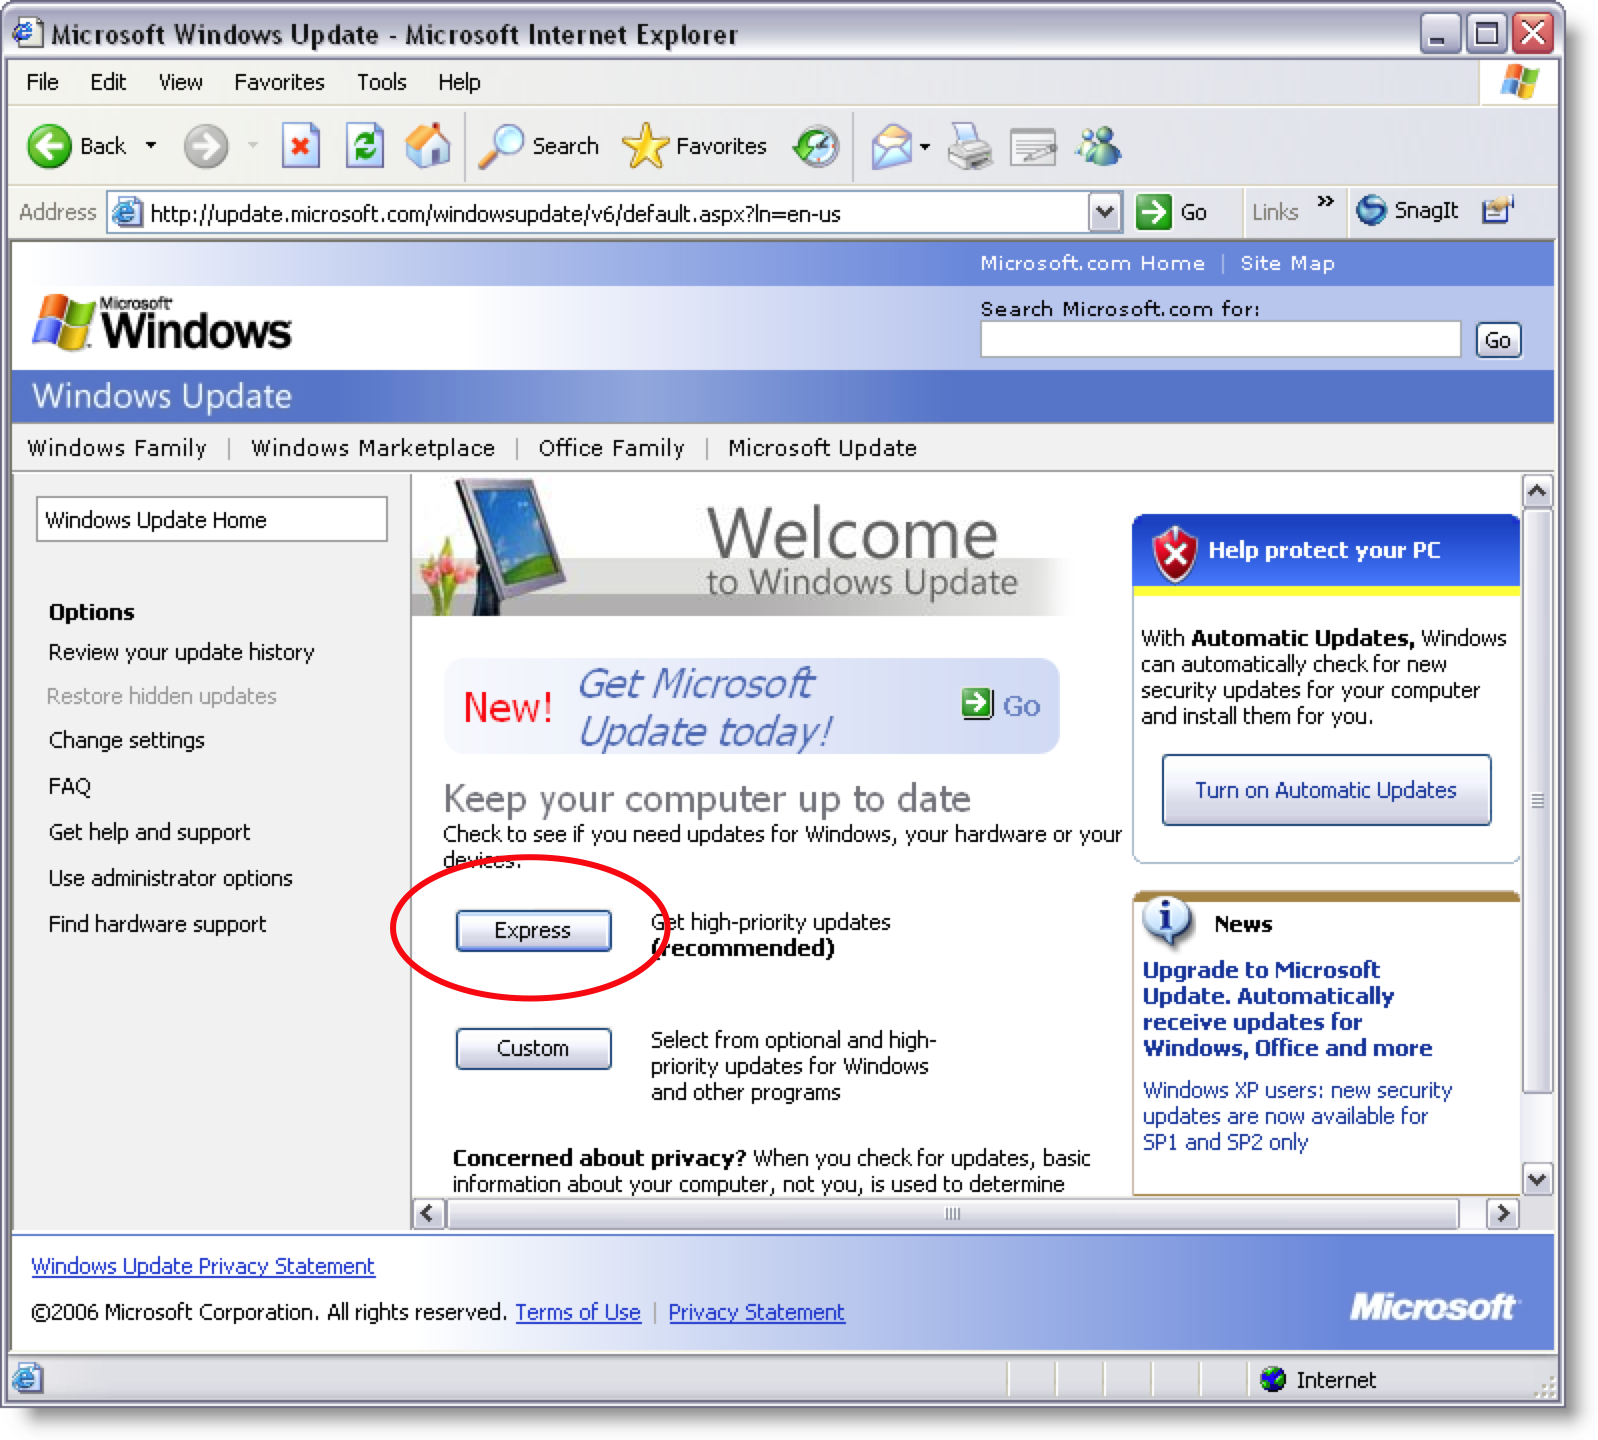
Task: Open the footer Privacy Statement link
Action: [x=756, y=1312]
